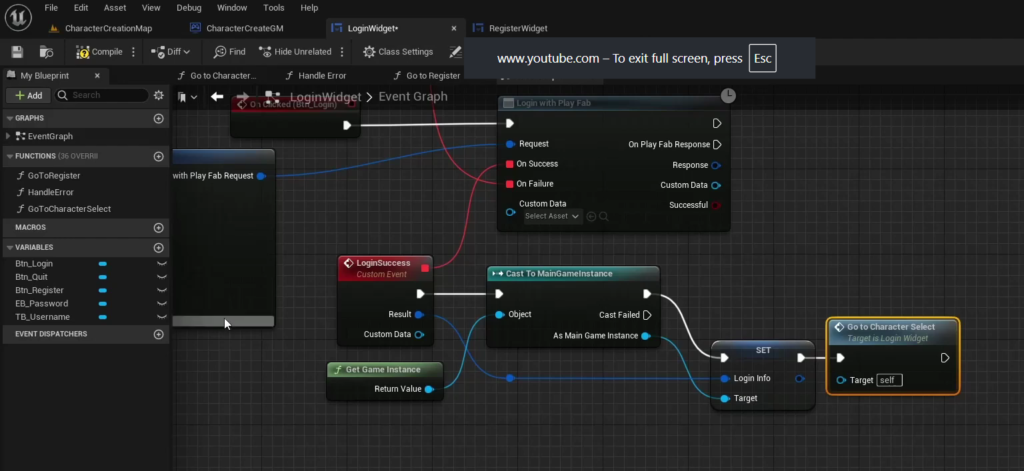Click the Find toolbar button
Image resolution: width=1024 pixels, height=471 pixels.
point(230,52)
